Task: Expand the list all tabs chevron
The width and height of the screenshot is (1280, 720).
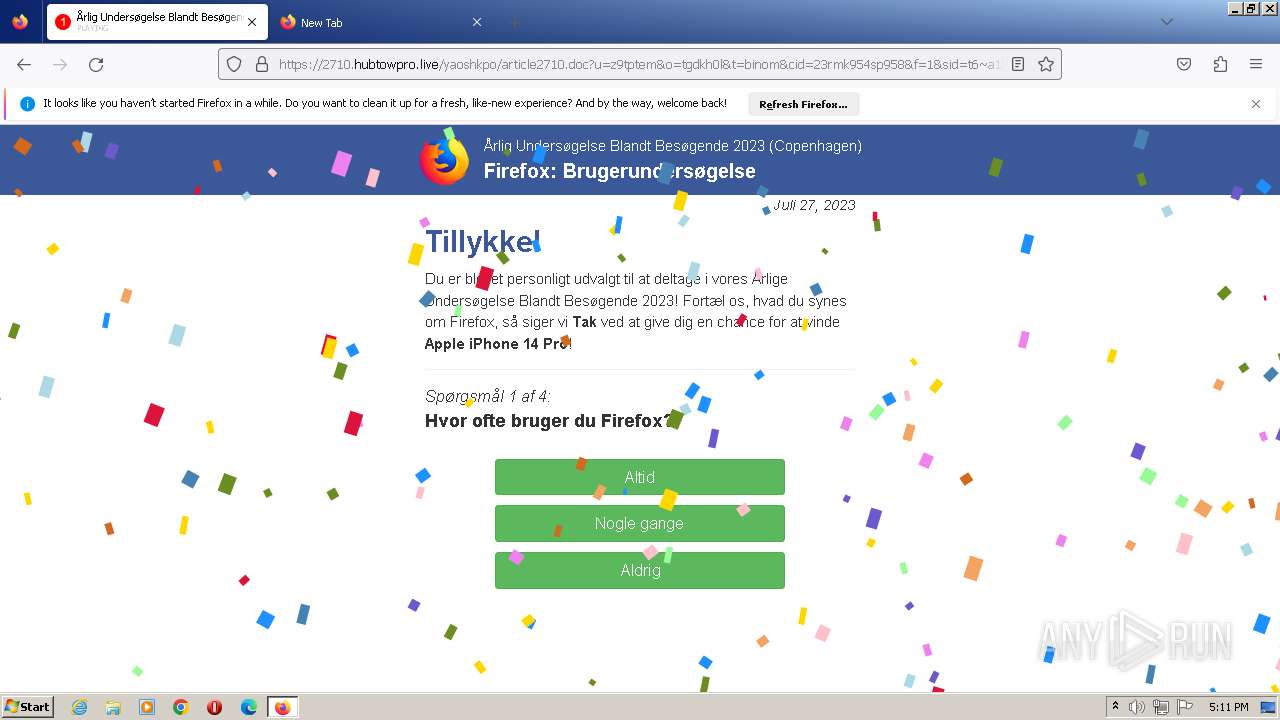Action: pos(1167,22)
